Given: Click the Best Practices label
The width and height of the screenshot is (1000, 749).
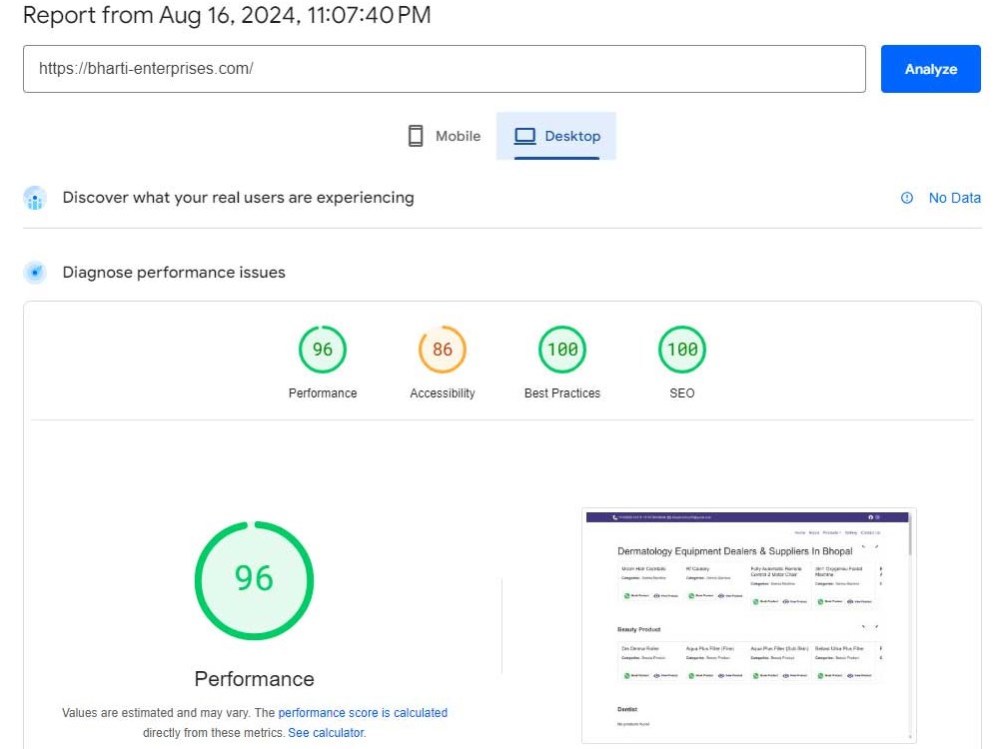Looking at the screenshot, I should (562, 393).
